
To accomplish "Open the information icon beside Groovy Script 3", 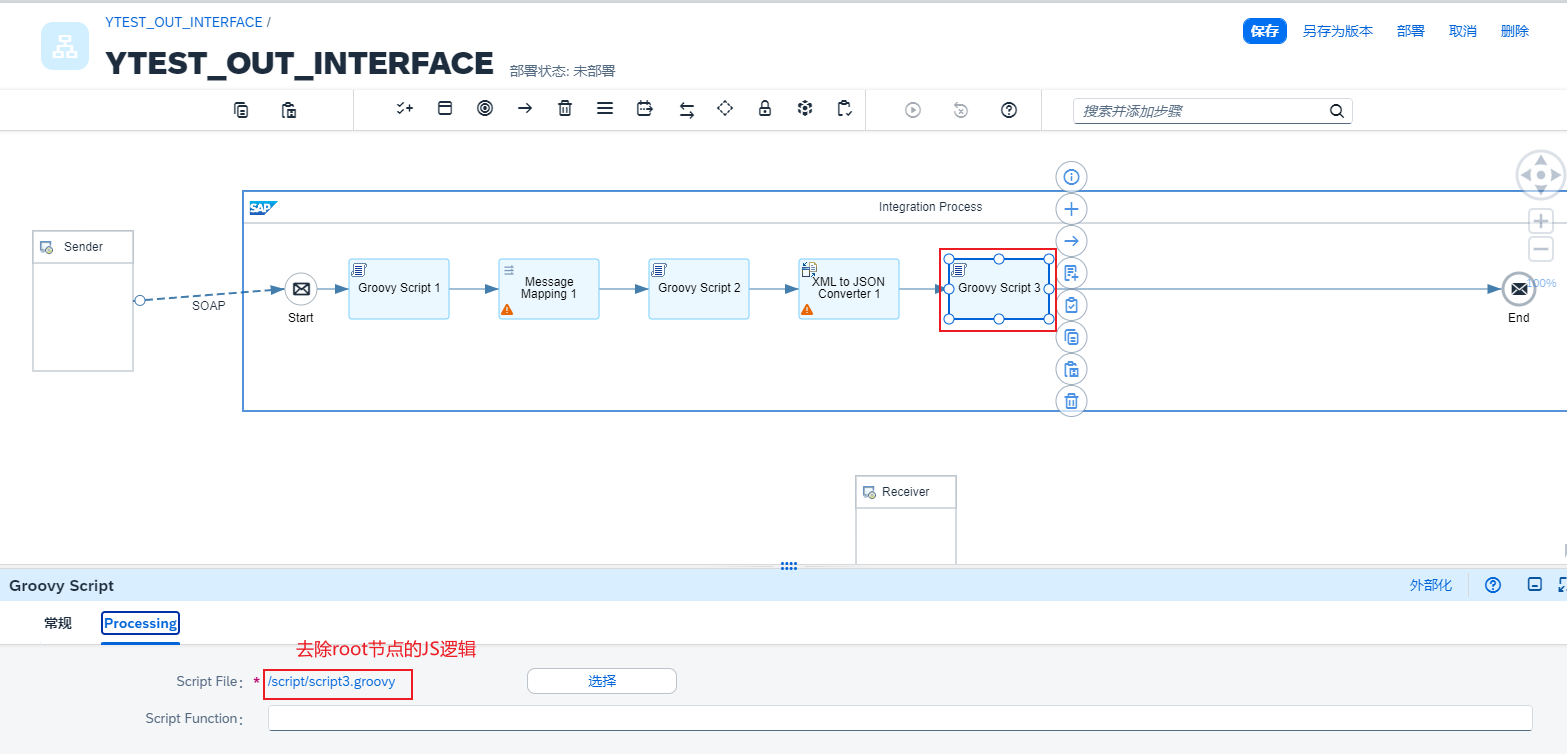I will click(x=1071, y=177).
